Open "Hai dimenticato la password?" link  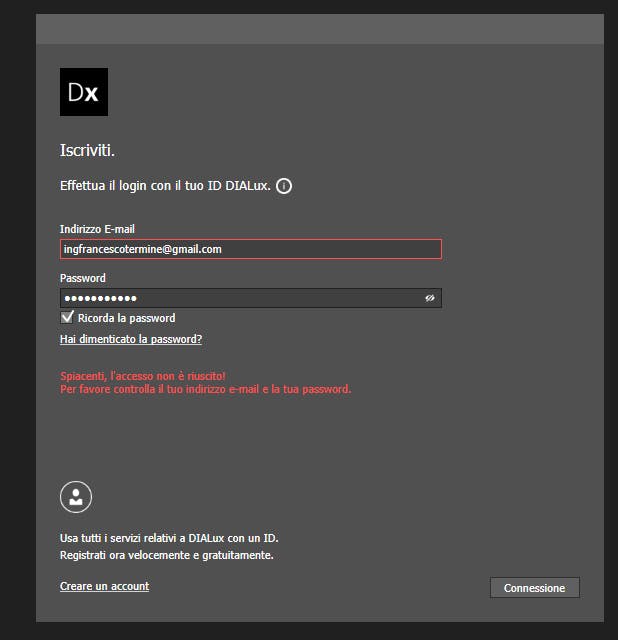click(131, 339)
